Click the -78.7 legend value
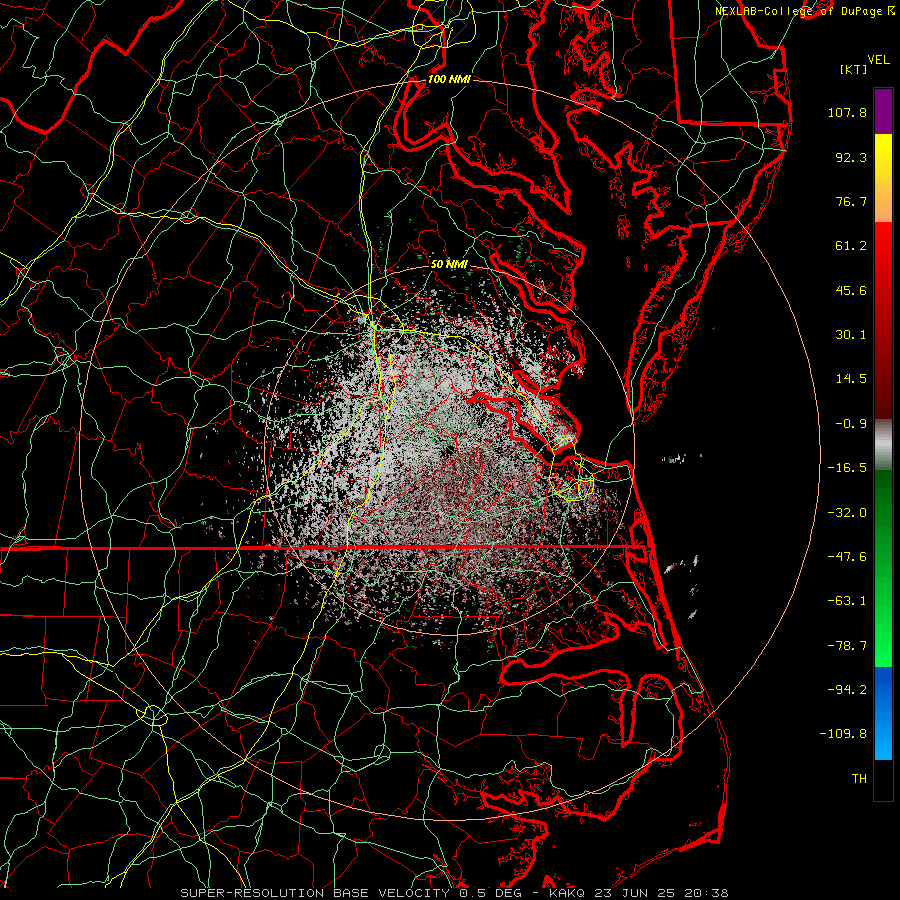The height and width of the screenshot is (900, 900). [x=847, y=646]
